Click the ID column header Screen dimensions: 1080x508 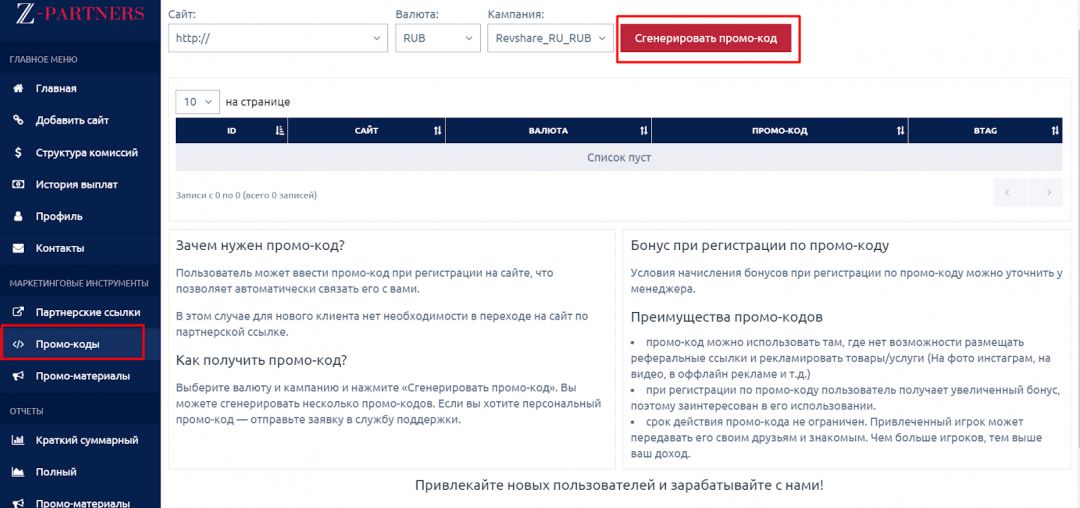pos(231,131)
